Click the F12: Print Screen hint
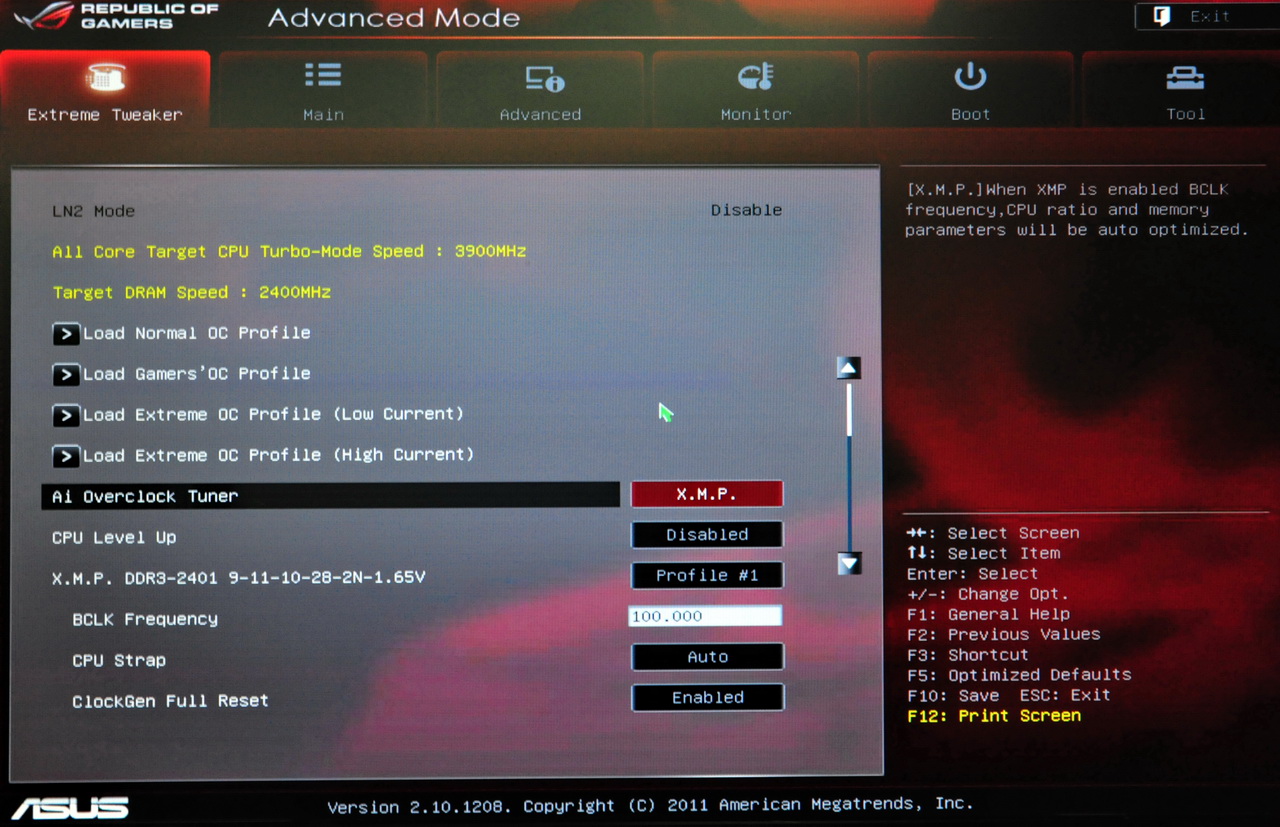The width and height of the screenshot is (1280, 827). click(994, 715)
